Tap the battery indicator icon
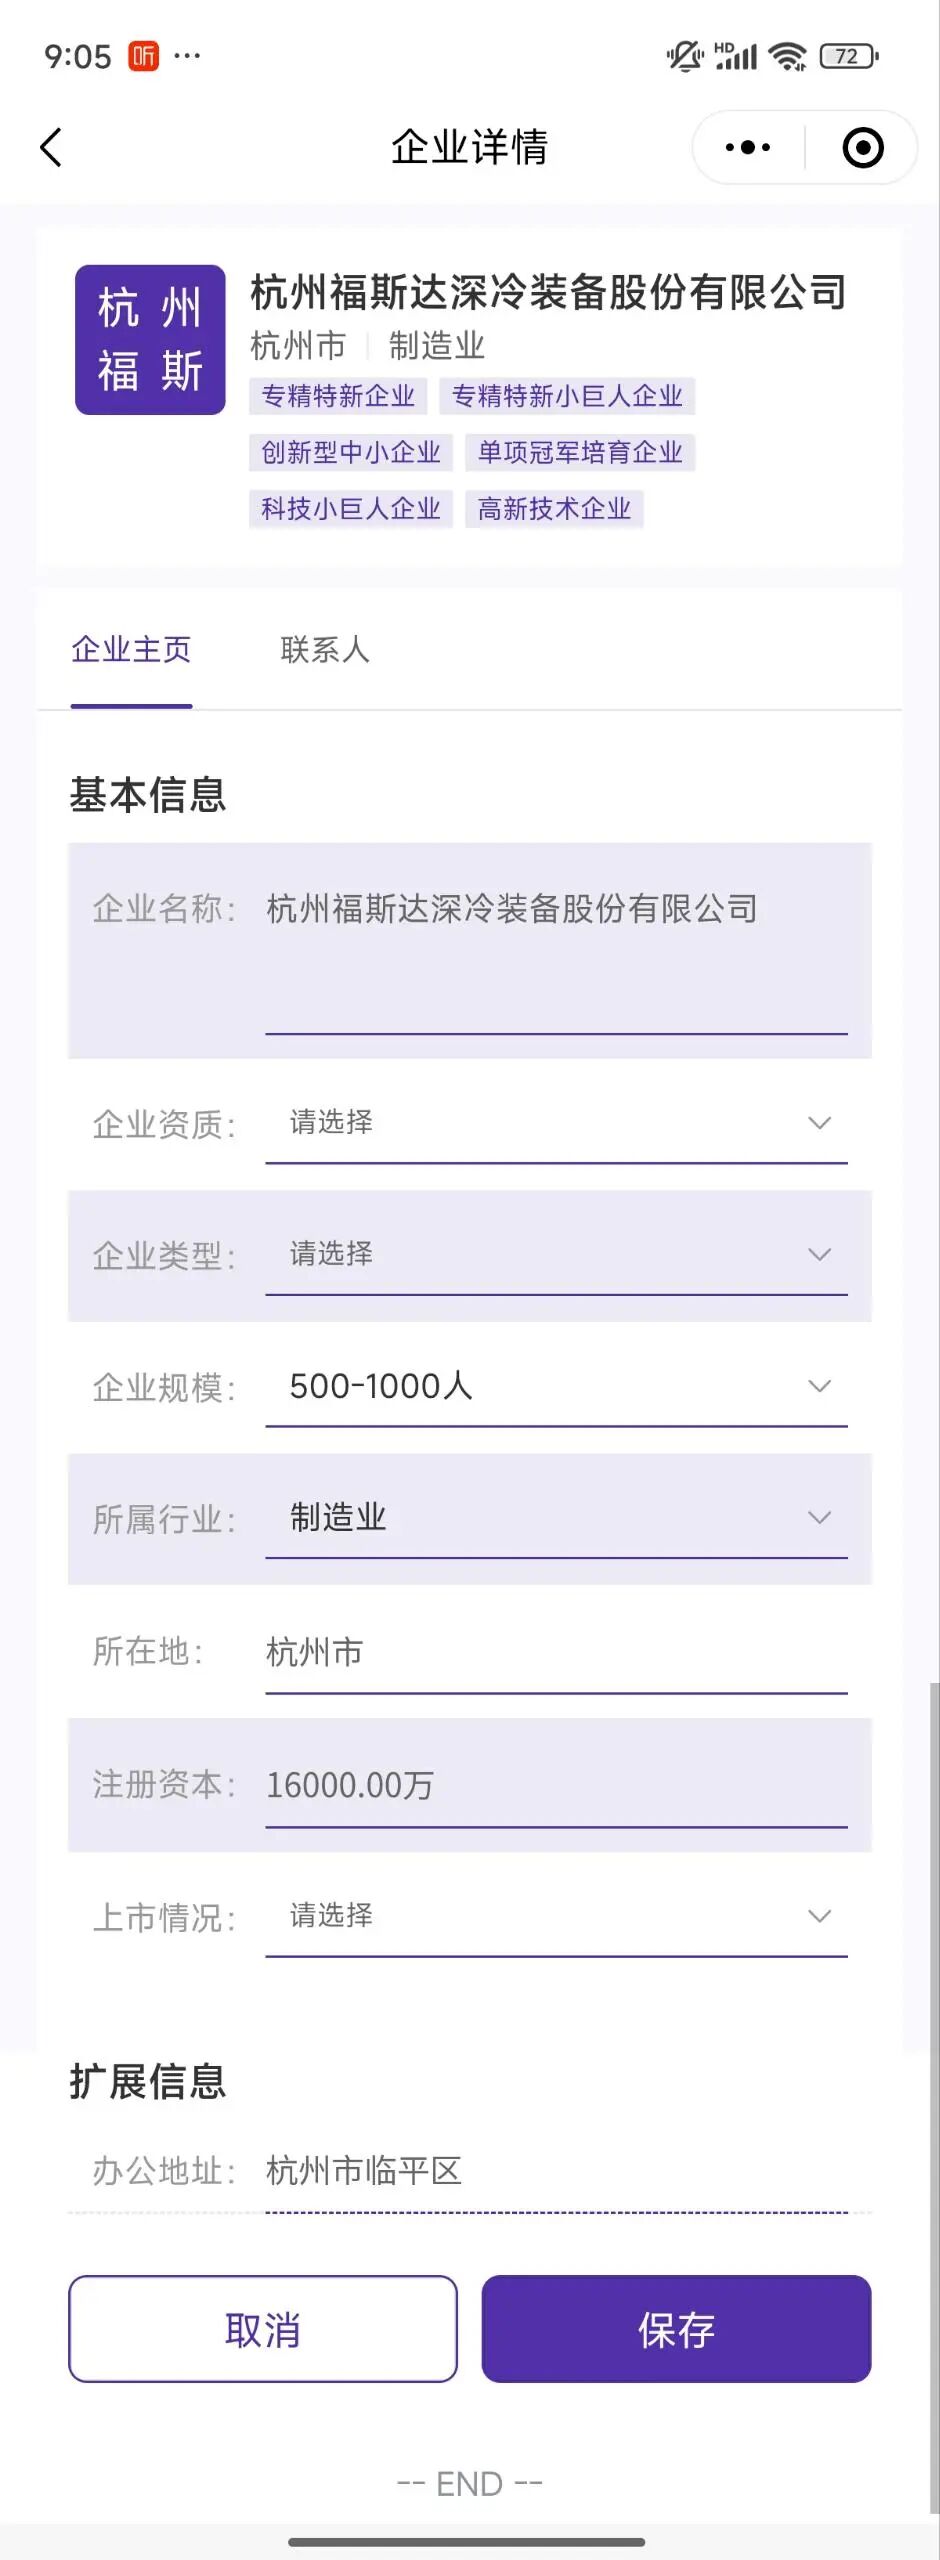The width and height of the screenshot is (940, 2560). pyautogui.click(x=848, y=56)
